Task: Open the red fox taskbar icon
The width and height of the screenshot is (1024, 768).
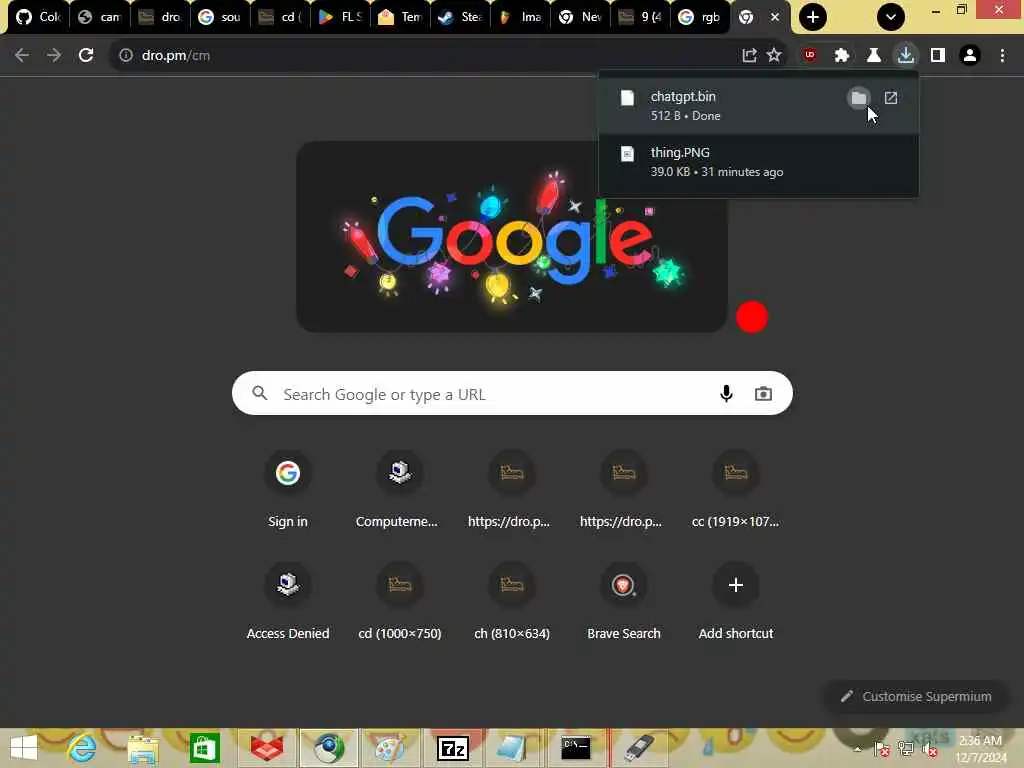Action: pos(266,748)
